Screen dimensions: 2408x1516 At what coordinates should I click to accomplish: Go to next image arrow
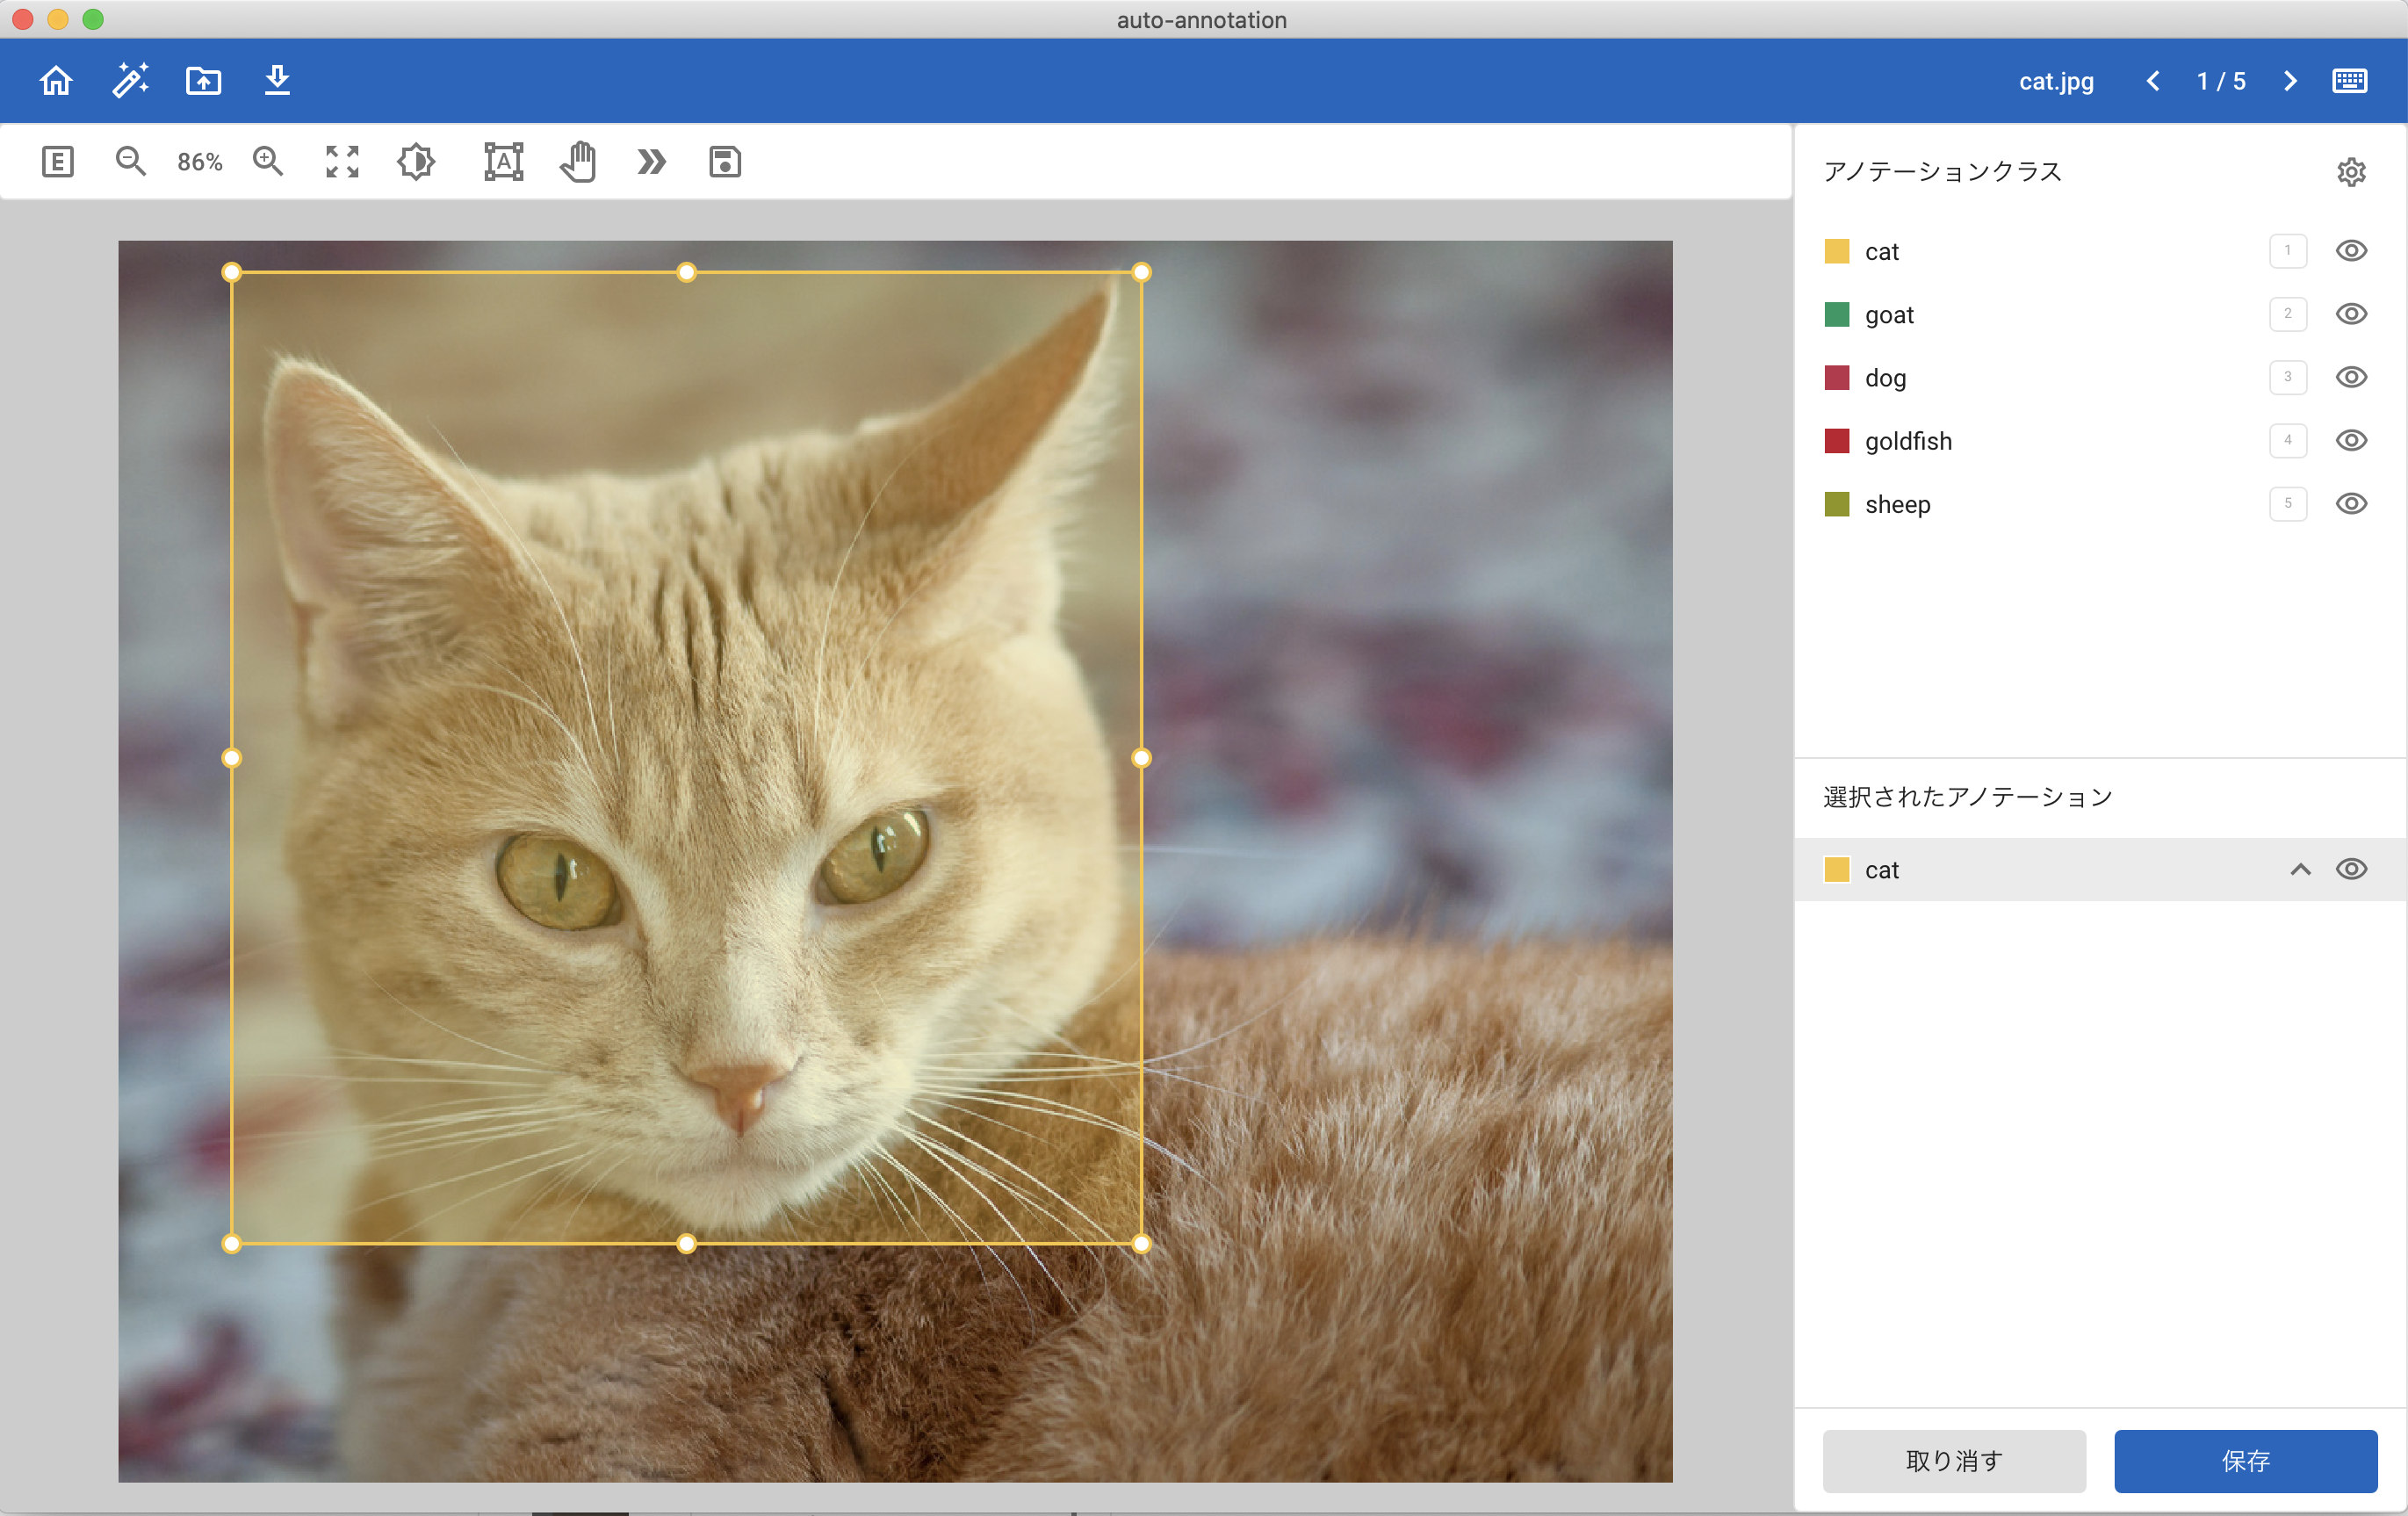pos(2290,81)
